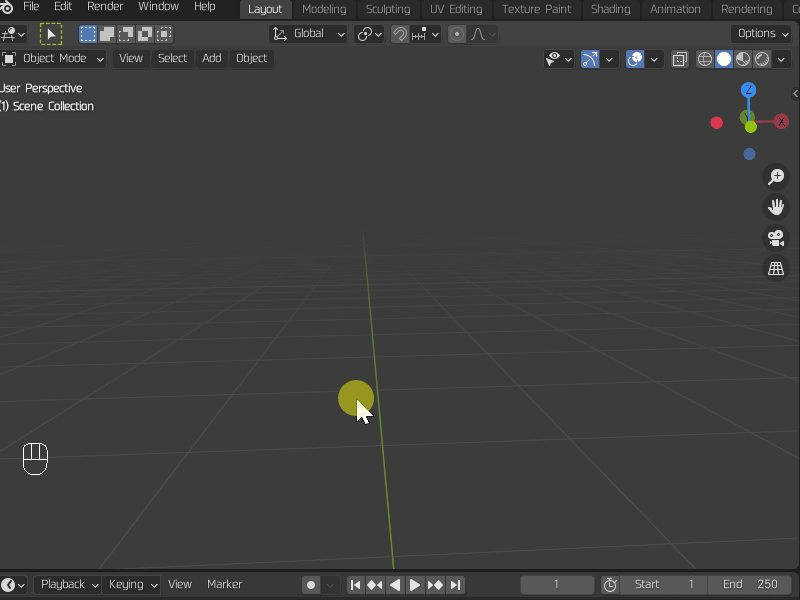Open the Help menu
The width and height of the screenshot is (800, 600).
[x=205, y=7]
